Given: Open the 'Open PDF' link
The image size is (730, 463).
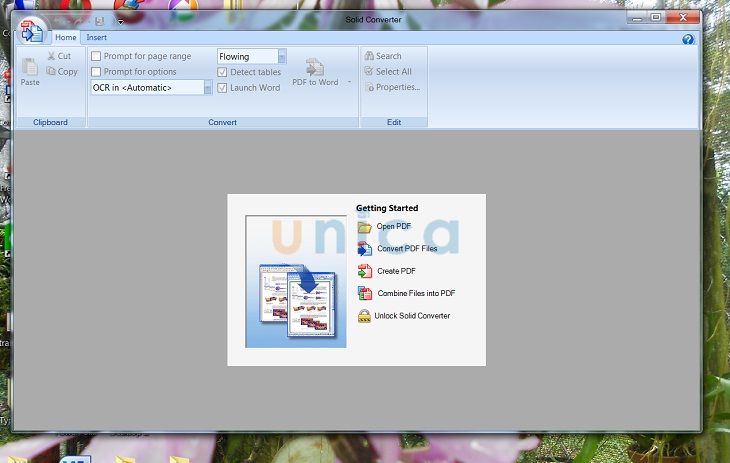Looking at the screenshot, I should point(394,226).
